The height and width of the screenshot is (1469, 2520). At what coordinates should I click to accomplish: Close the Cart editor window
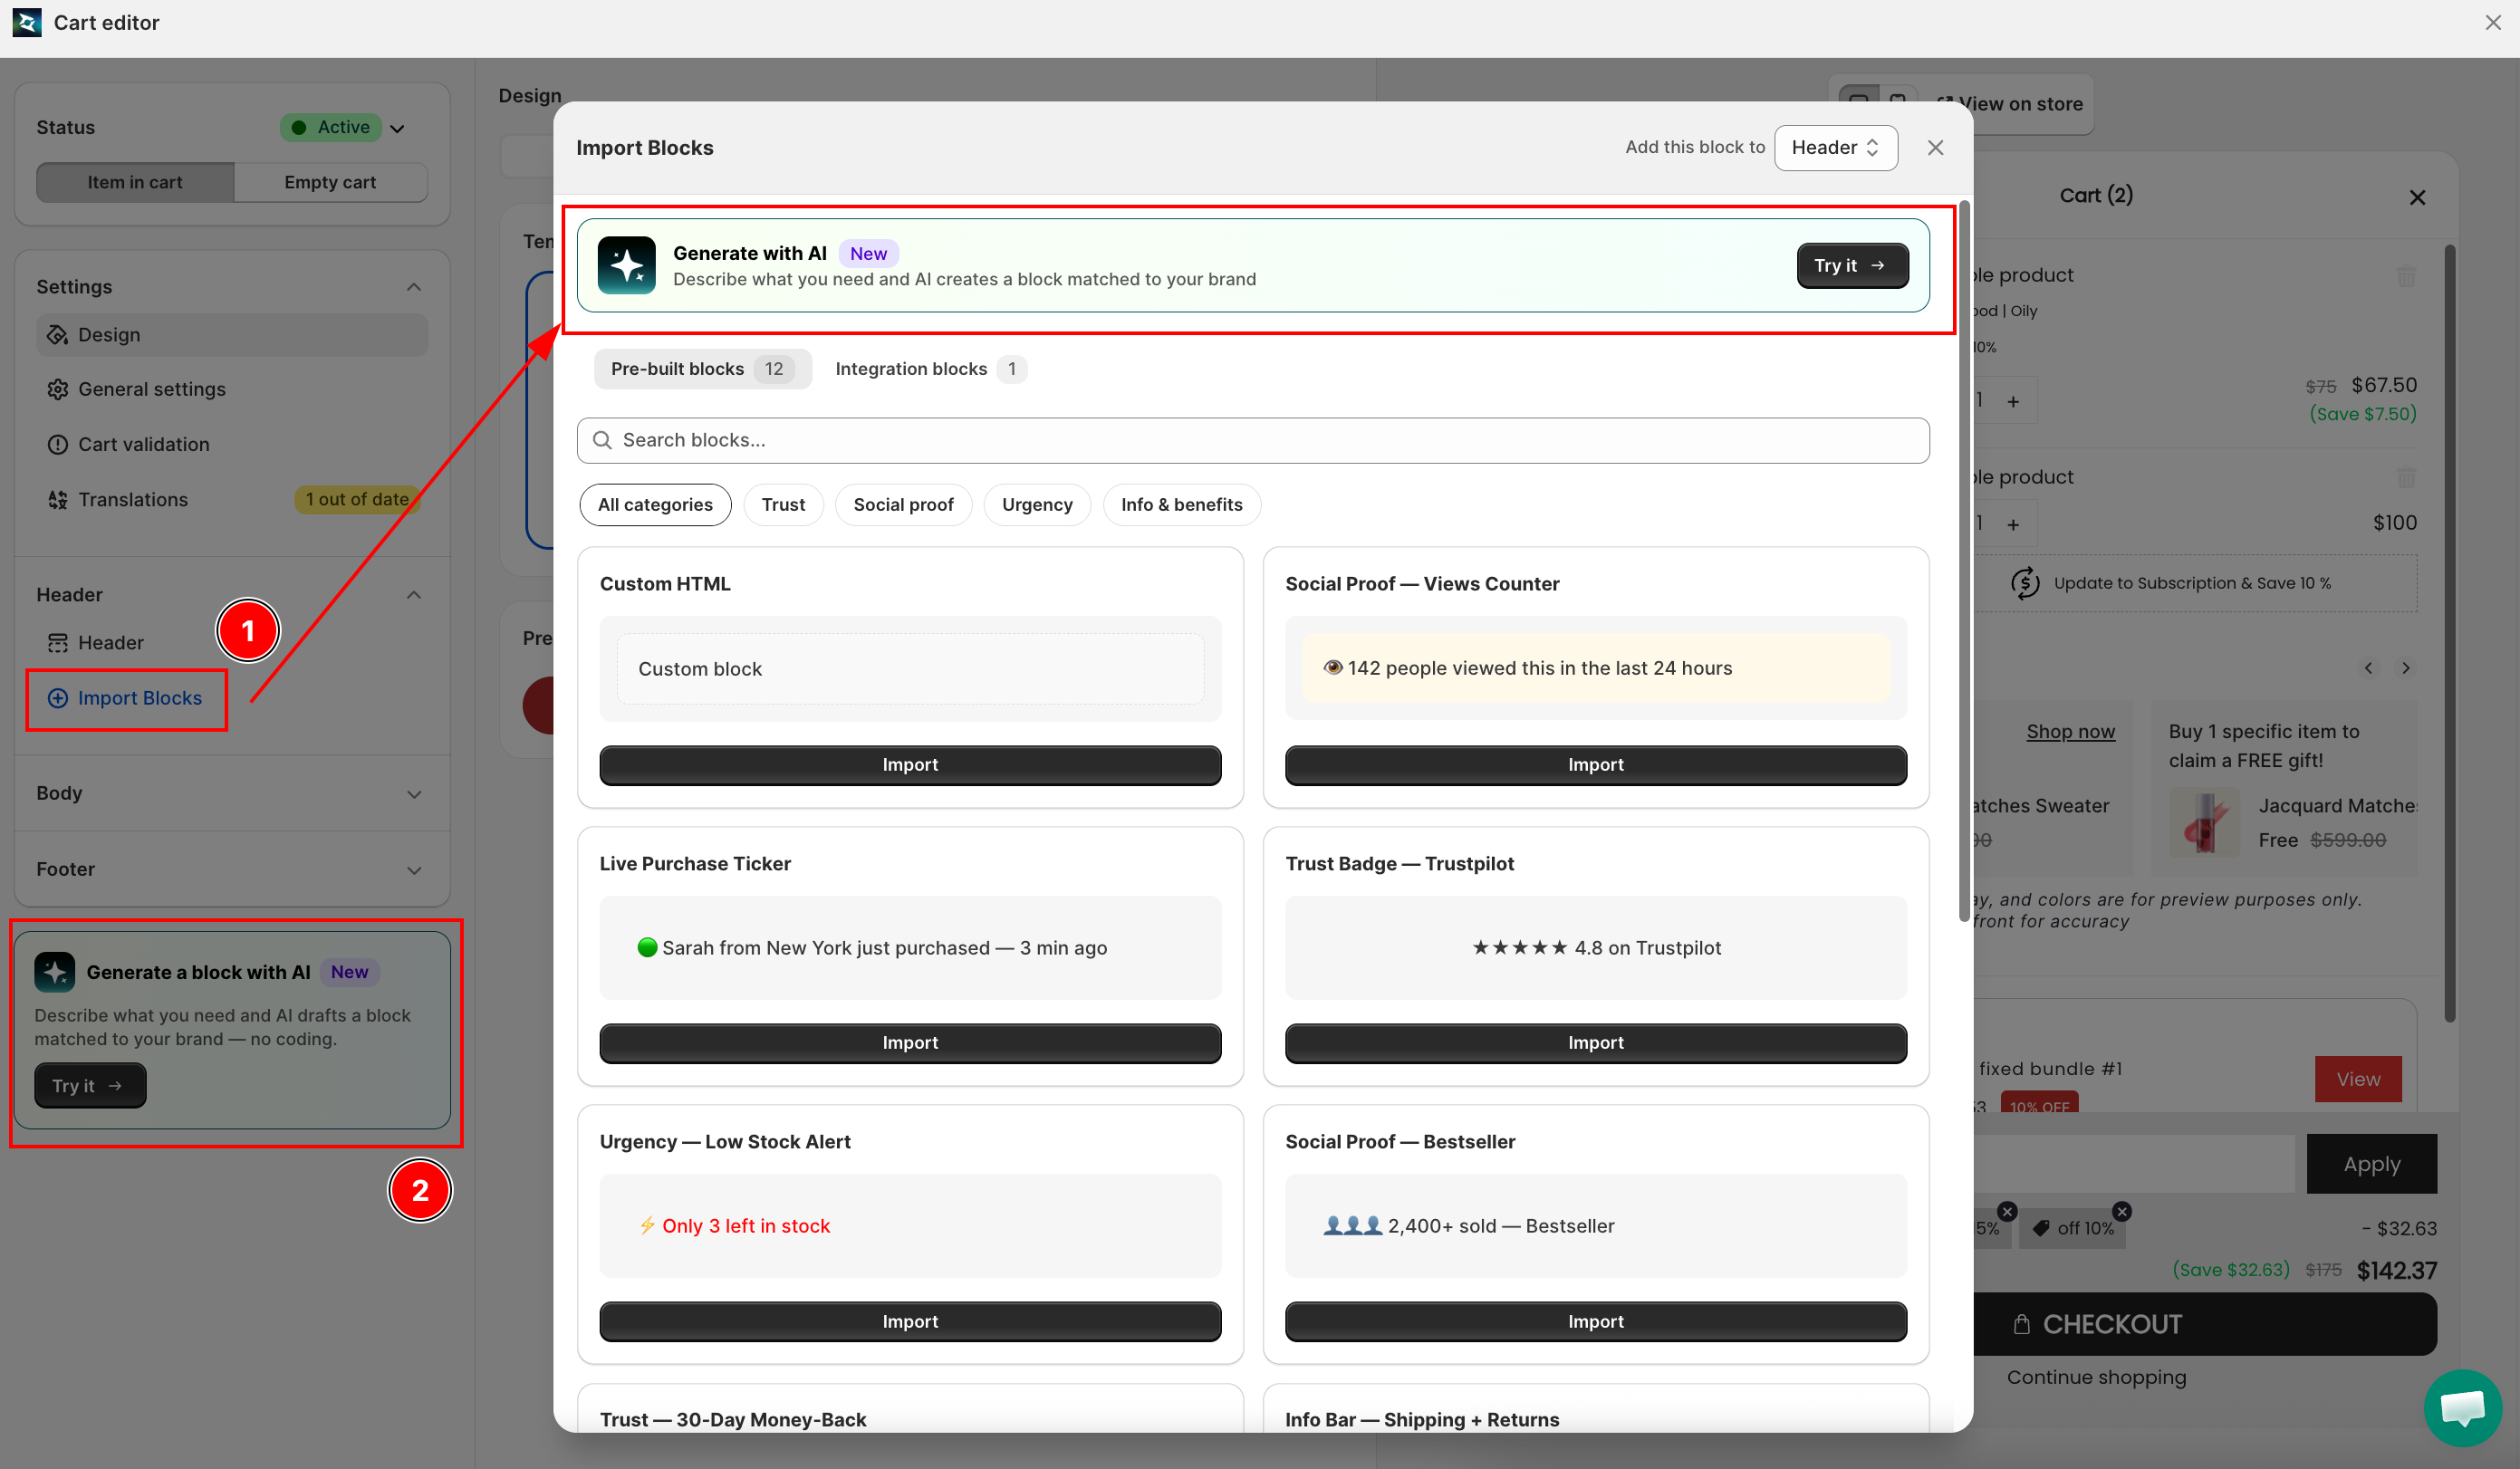tap(2493, 22)
